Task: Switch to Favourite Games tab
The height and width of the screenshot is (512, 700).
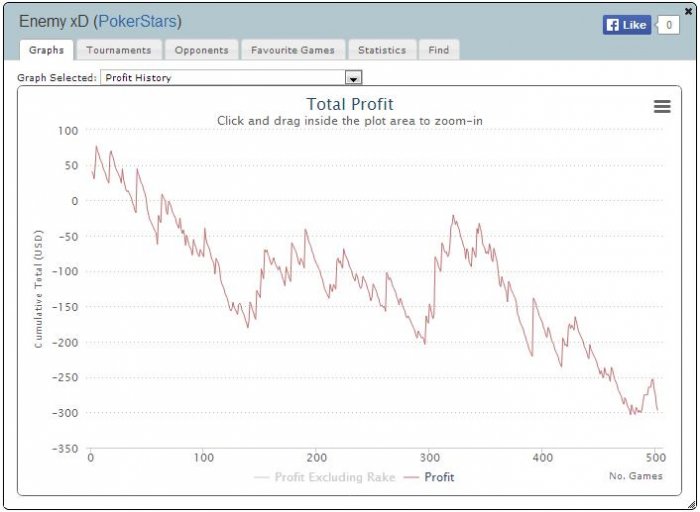Action: tap(292, 50)
